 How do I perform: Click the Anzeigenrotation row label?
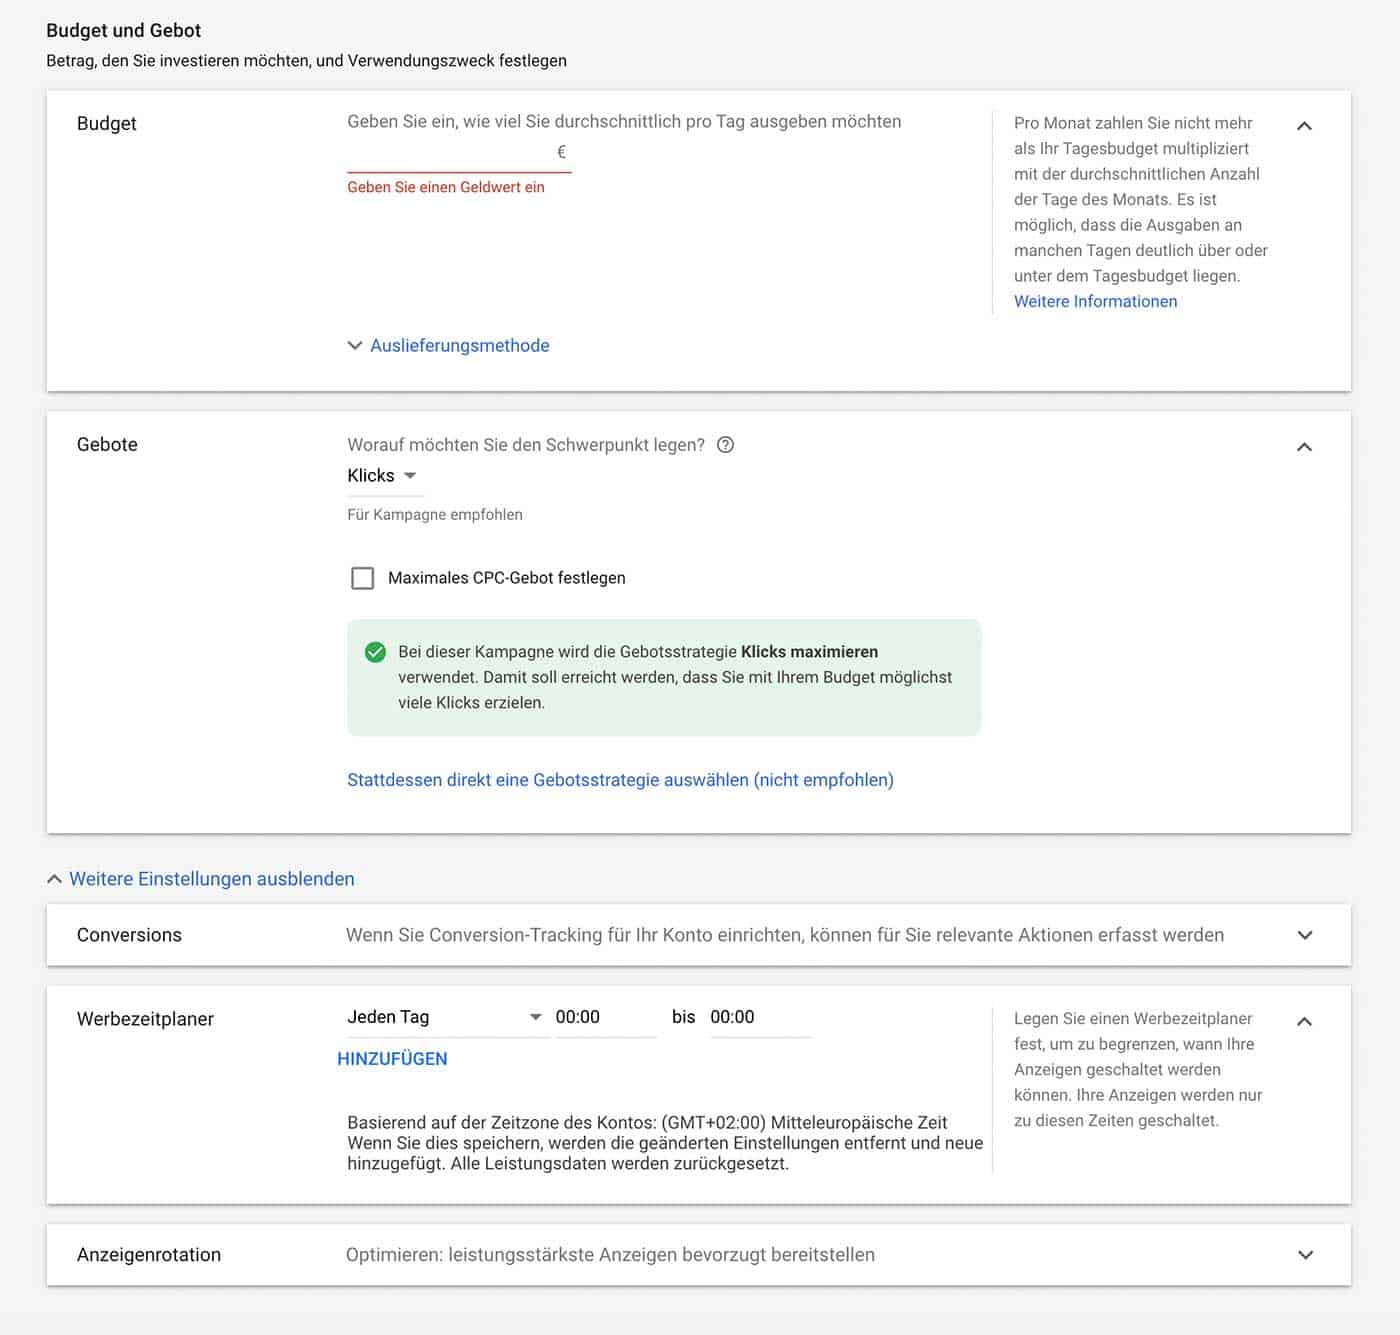[149, 1255]
